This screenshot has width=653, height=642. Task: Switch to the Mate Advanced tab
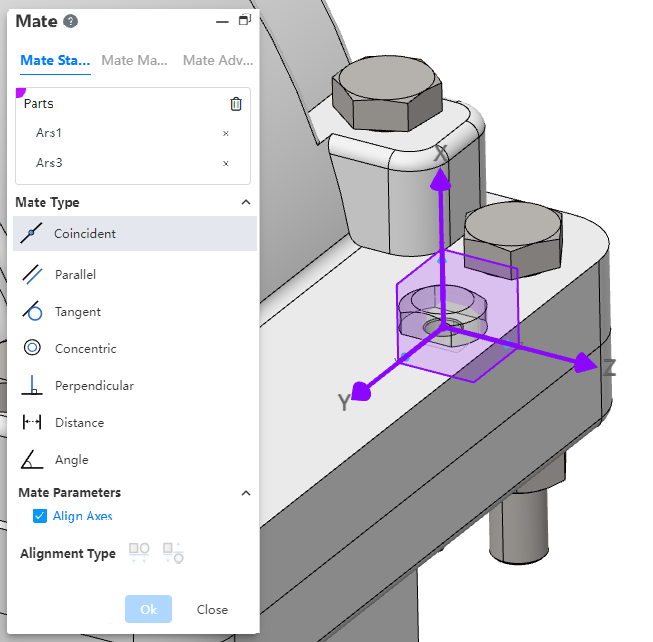pos(218,61)
